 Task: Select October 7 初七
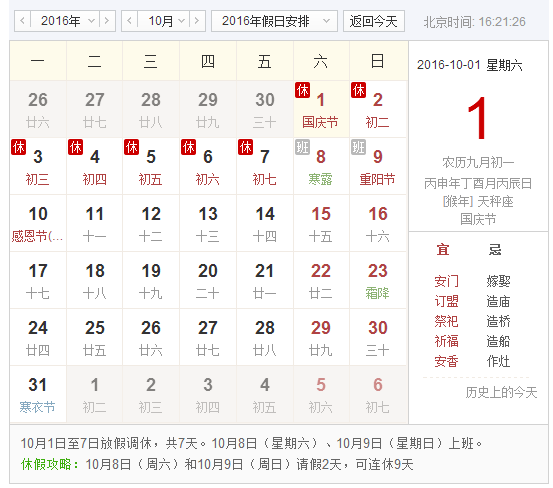(x=265, y=166)
